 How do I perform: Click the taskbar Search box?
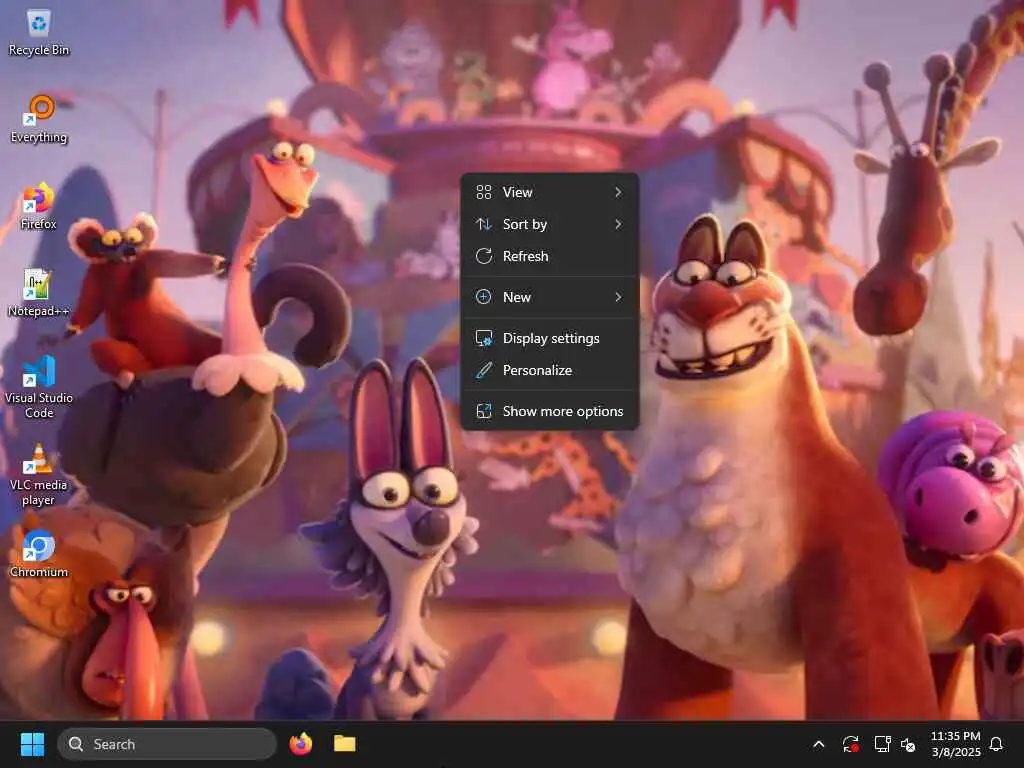pos(167,744)
